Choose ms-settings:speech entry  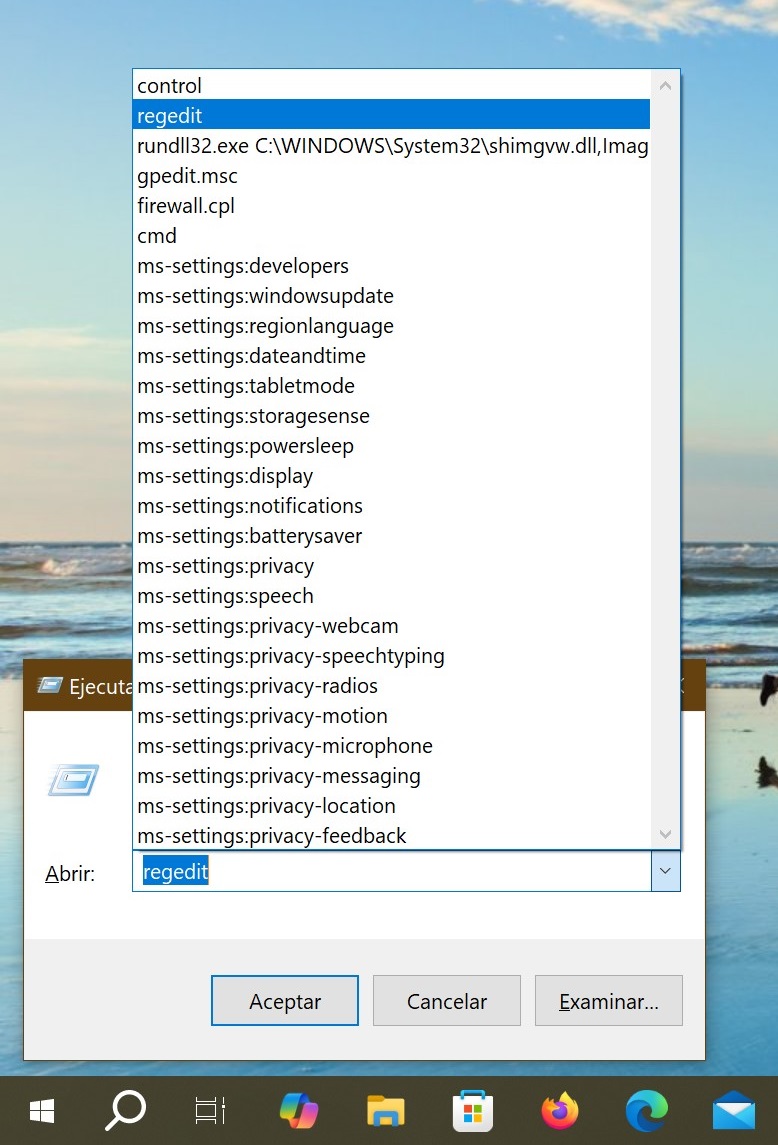392,594
